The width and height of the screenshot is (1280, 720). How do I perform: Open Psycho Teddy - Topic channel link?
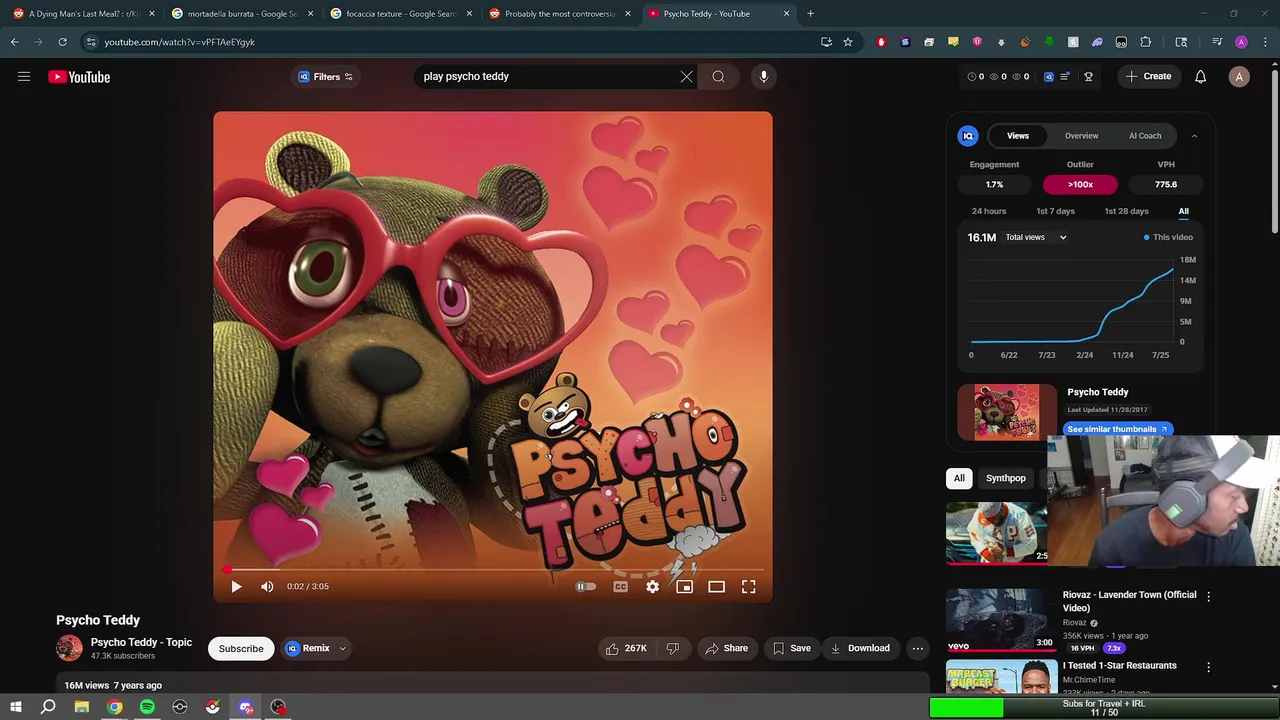click(141, 642)
